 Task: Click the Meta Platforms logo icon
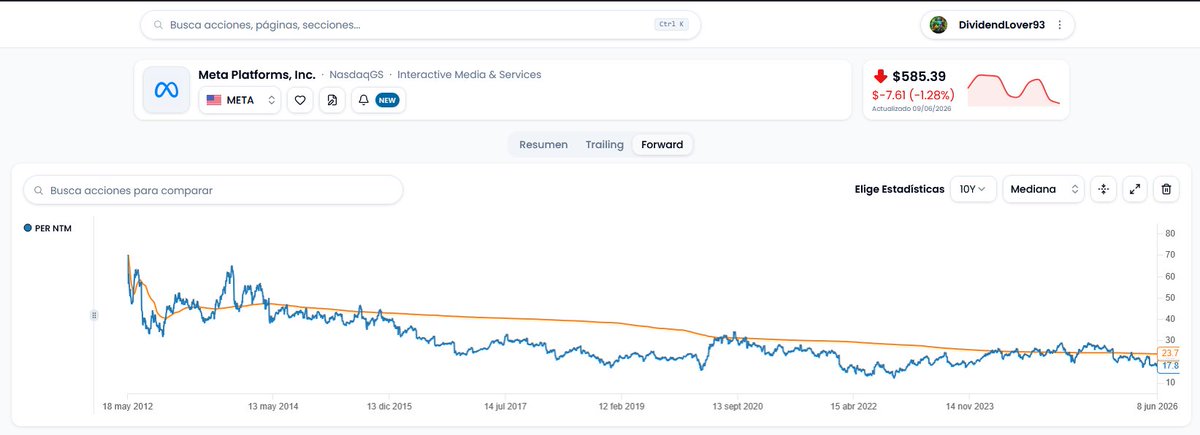coord(166,90)
